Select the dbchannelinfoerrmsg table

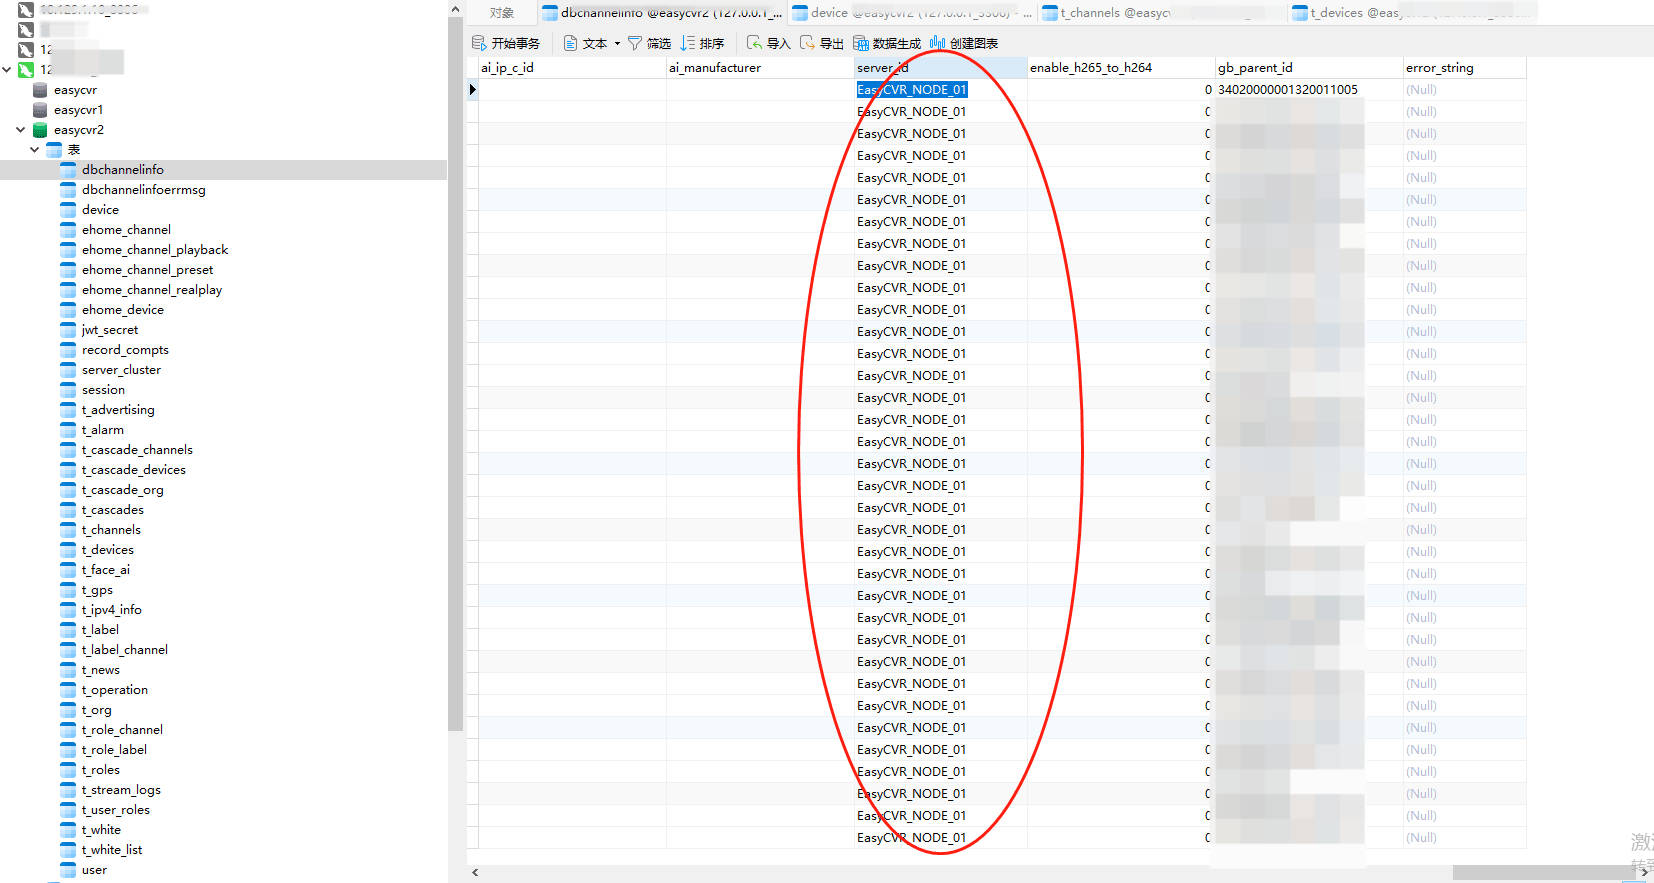144,190
